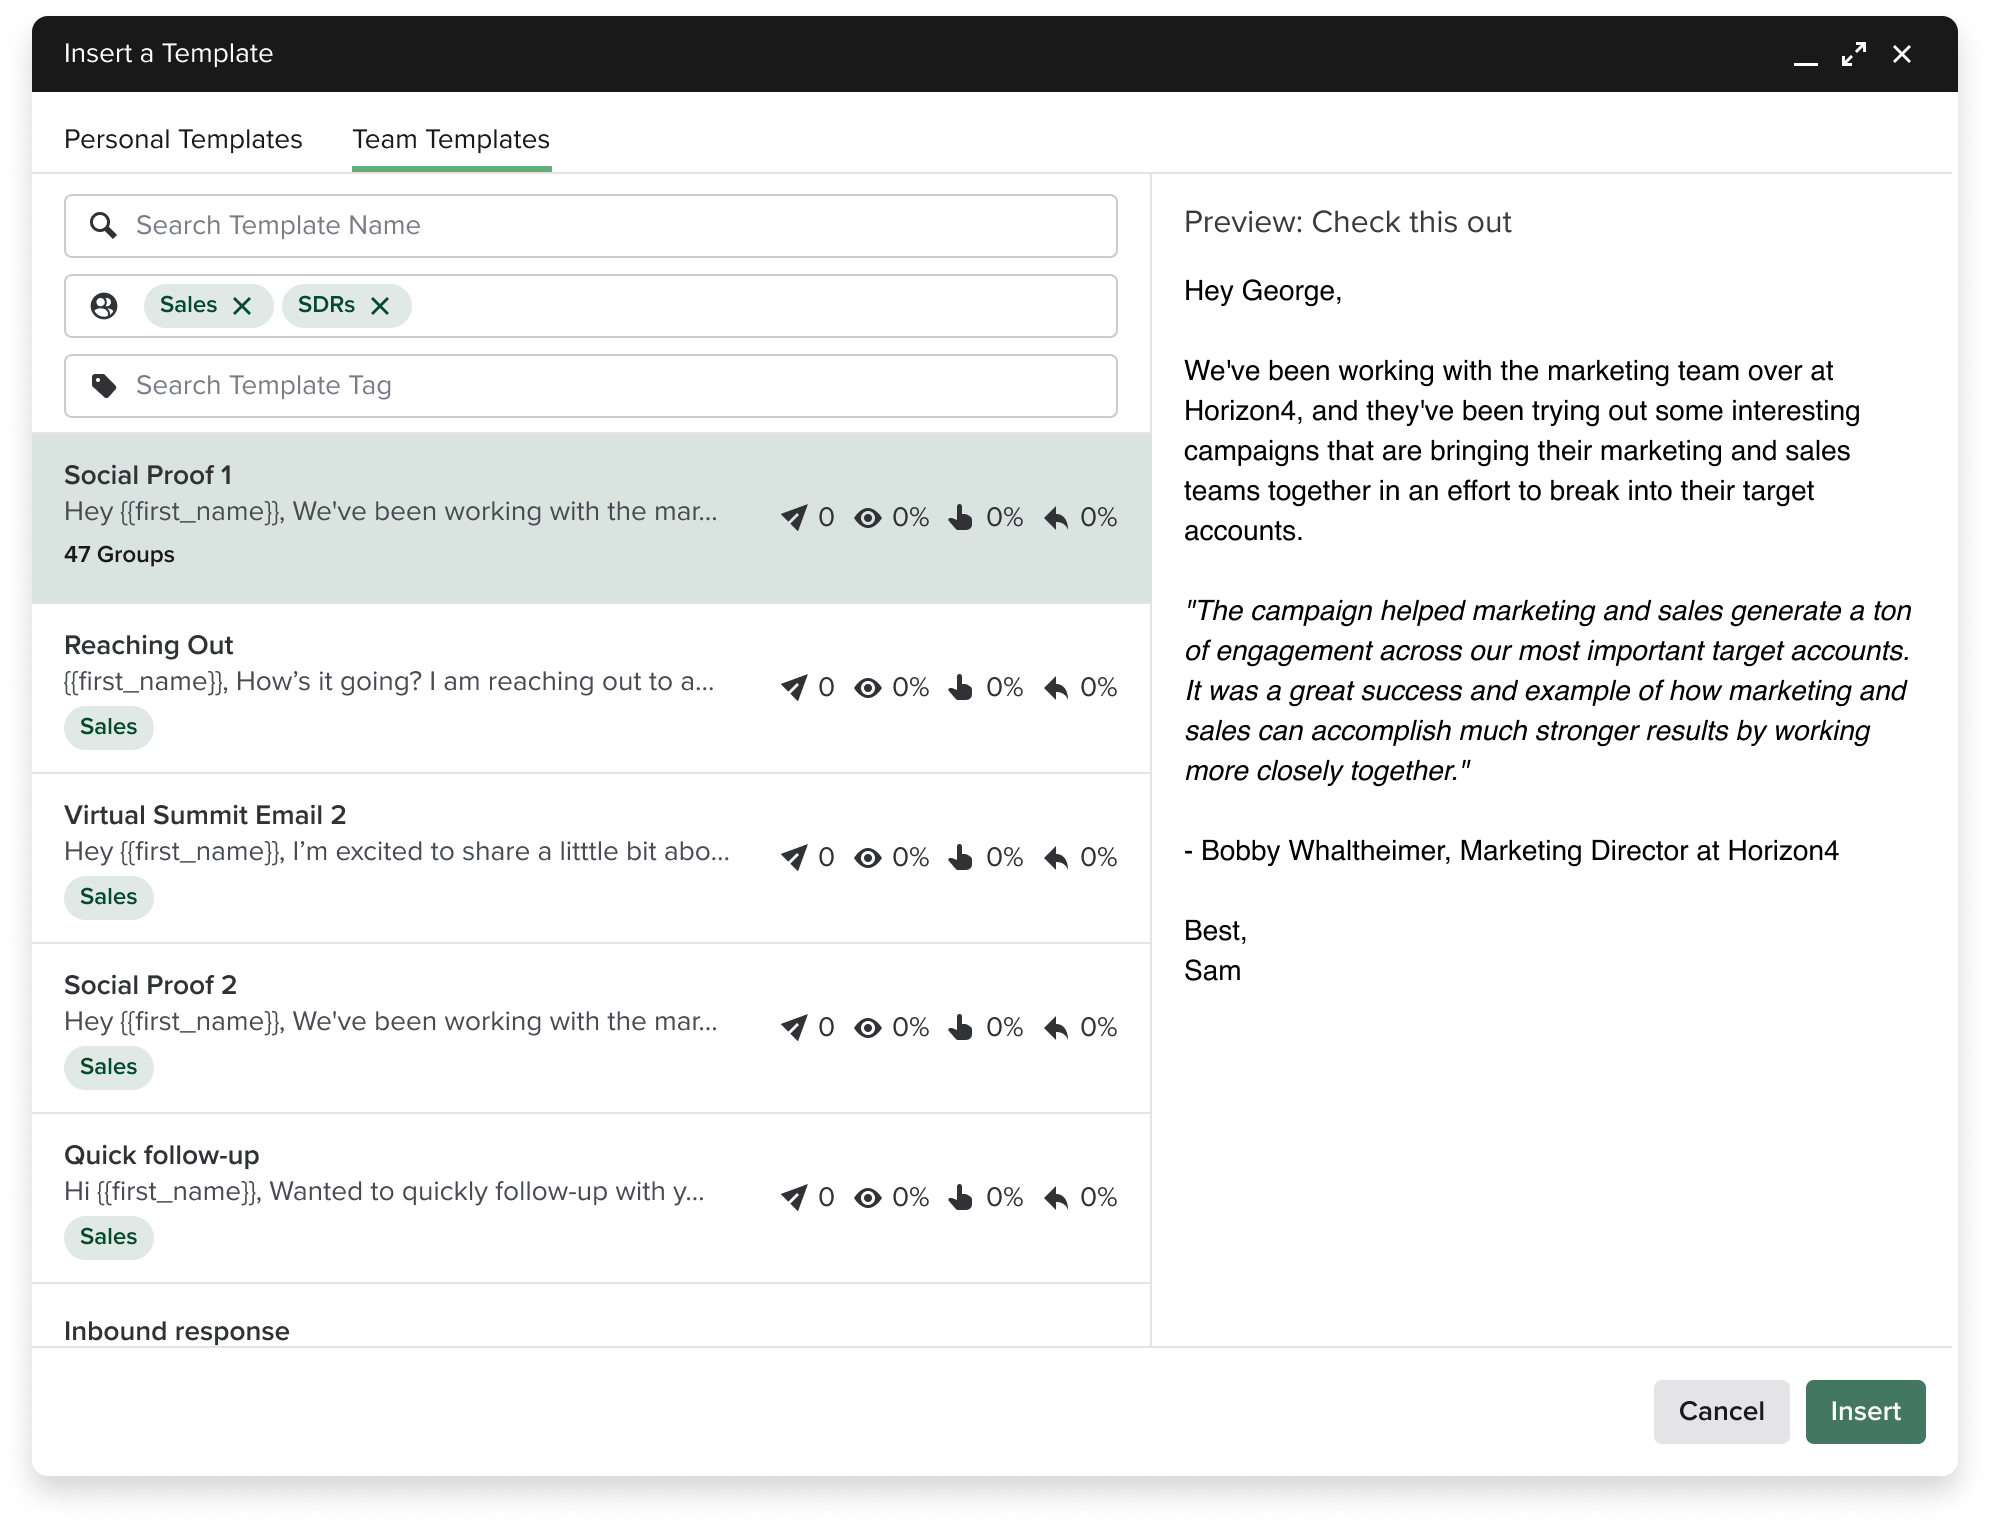Screen dimensions: 1990x1524
Task: Click the Search Template Name input field
Action: point(500,226)
